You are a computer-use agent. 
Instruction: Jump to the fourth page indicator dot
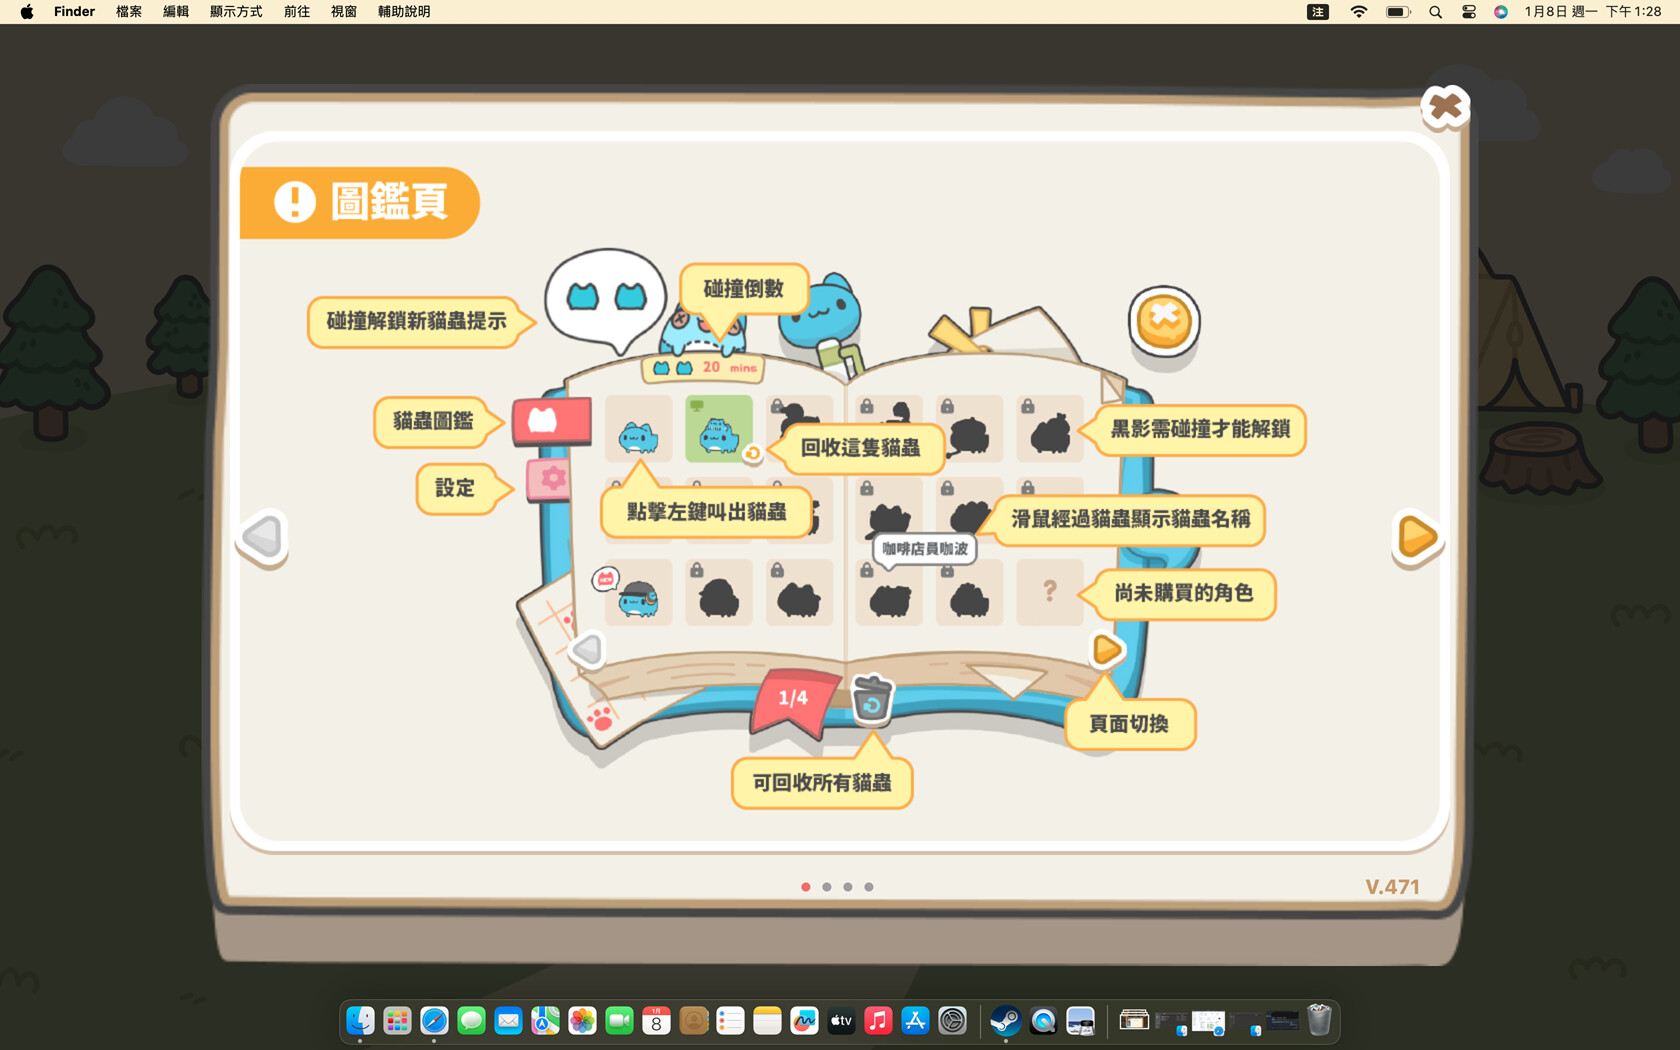pos(869,887)
